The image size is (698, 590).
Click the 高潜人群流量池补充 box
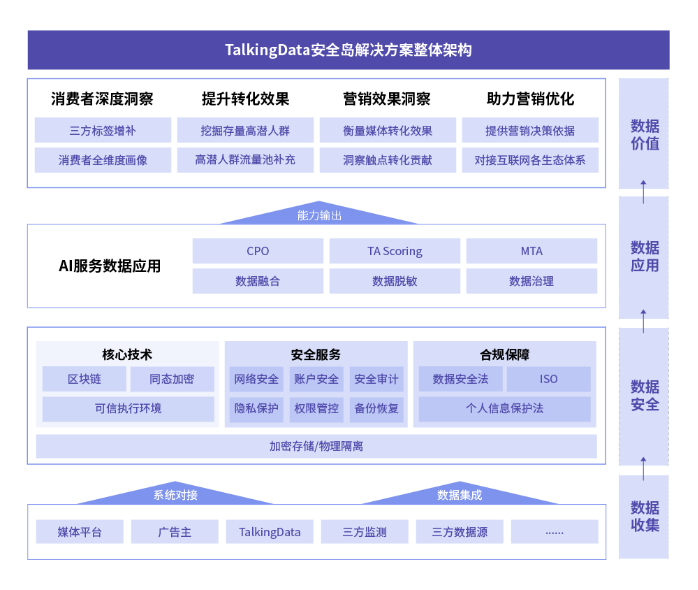(x=245, y=160)
